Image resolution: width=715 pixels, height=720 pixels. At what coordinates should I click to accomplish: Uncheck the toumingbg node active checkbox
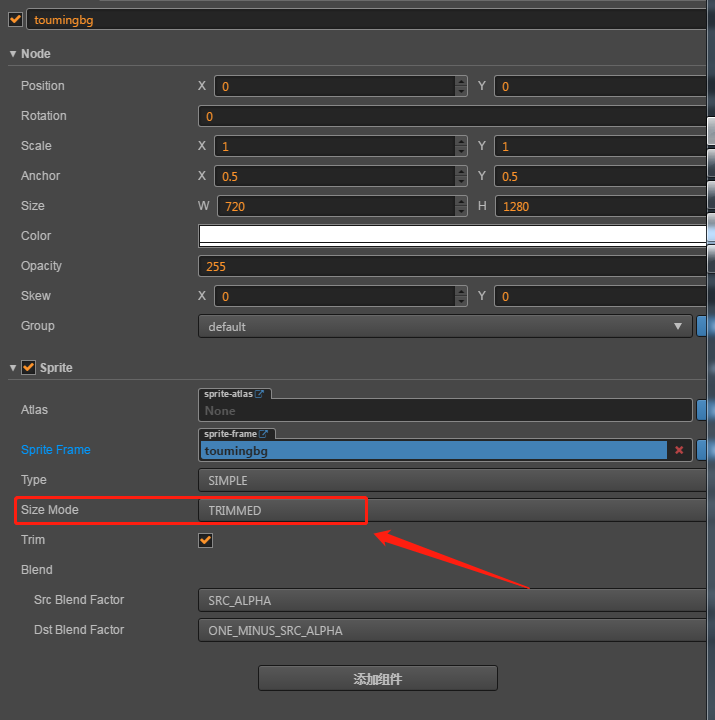pyautogui.click(x=16, y=20)
